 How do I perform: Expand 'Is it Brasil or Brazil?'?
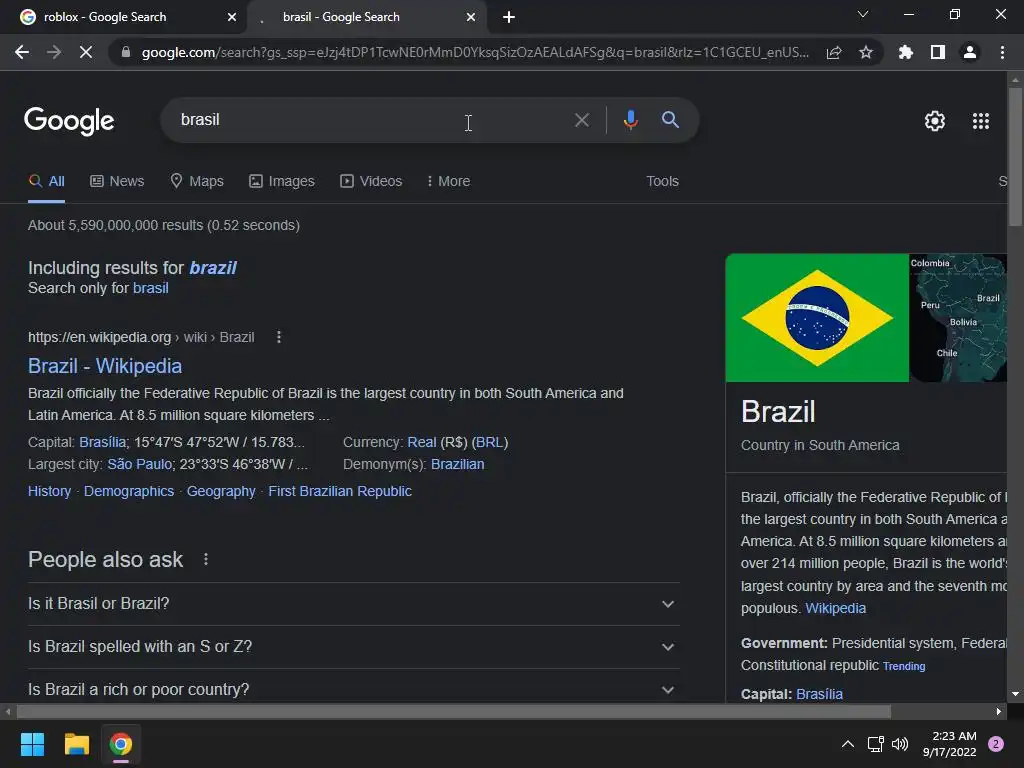click(353, 603)
